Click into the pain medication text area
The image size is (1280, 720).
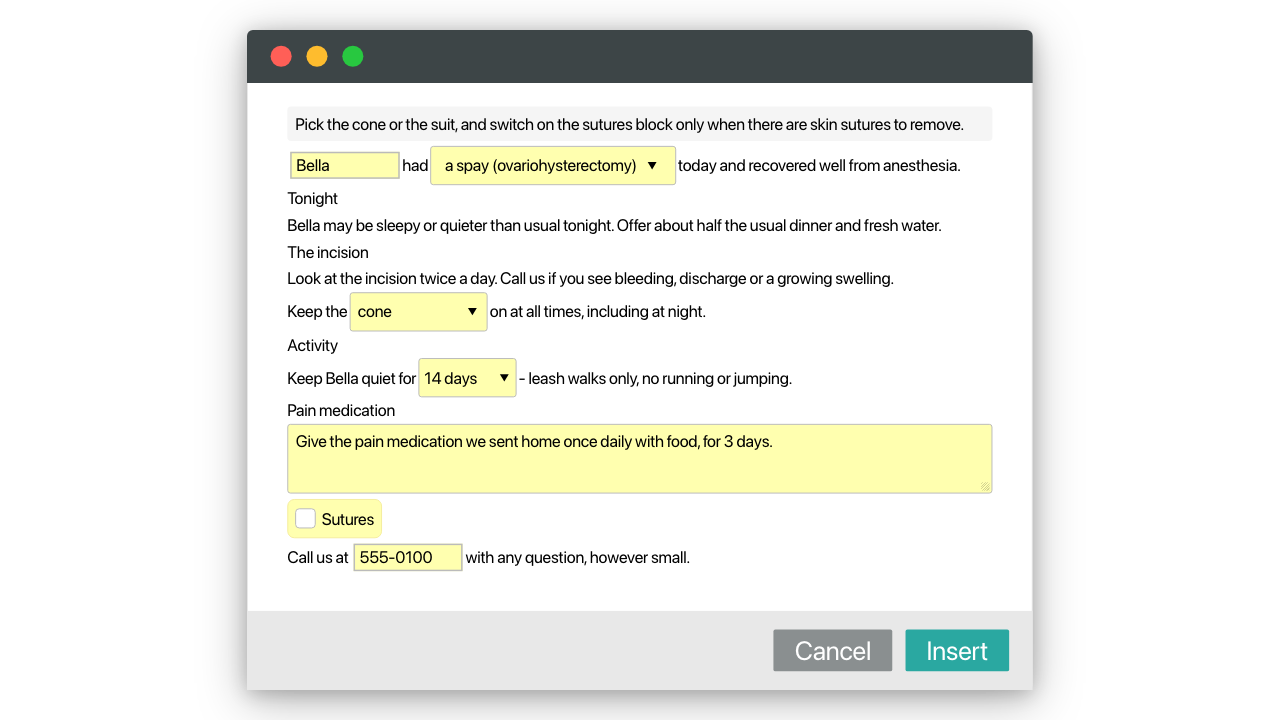click(x=639, y=459)
